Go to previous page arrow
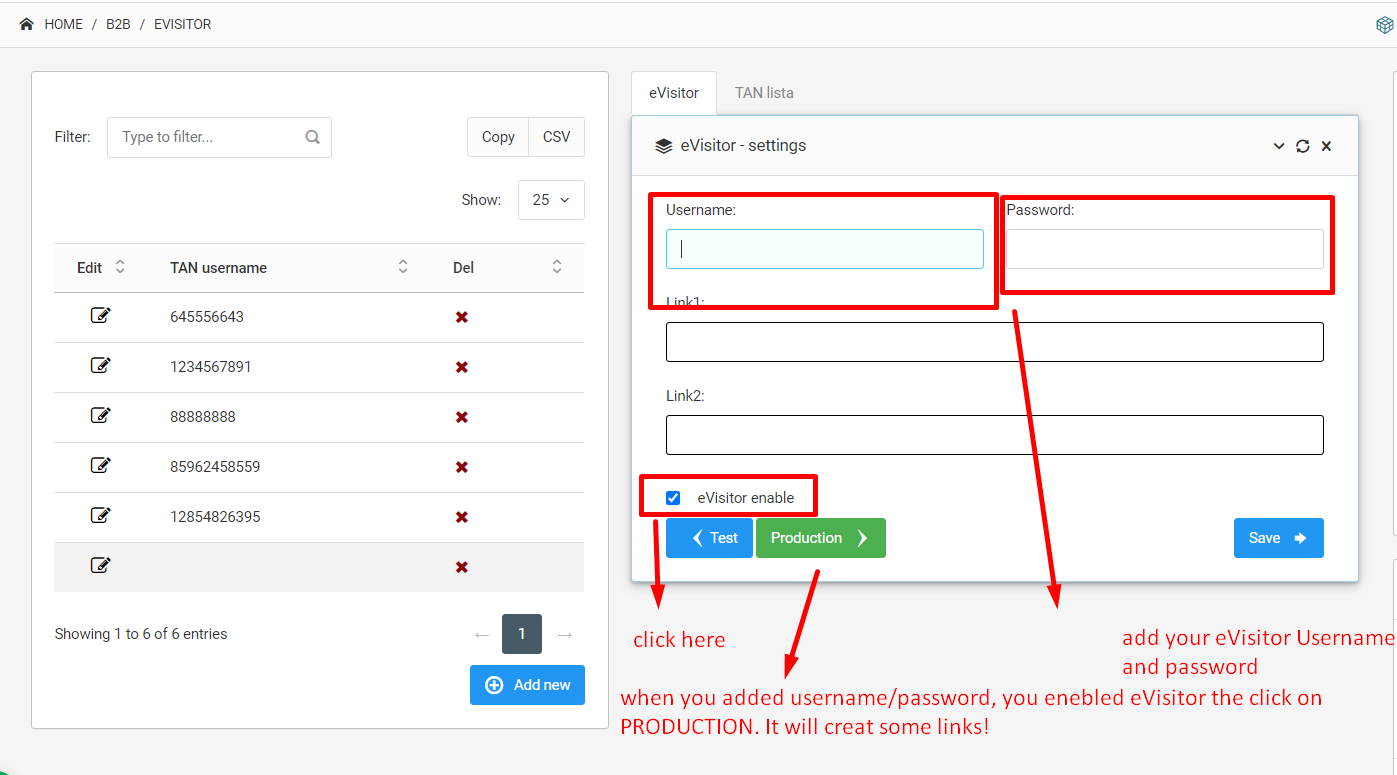Viewport: 1397px width, 775px height. point(482,634)
